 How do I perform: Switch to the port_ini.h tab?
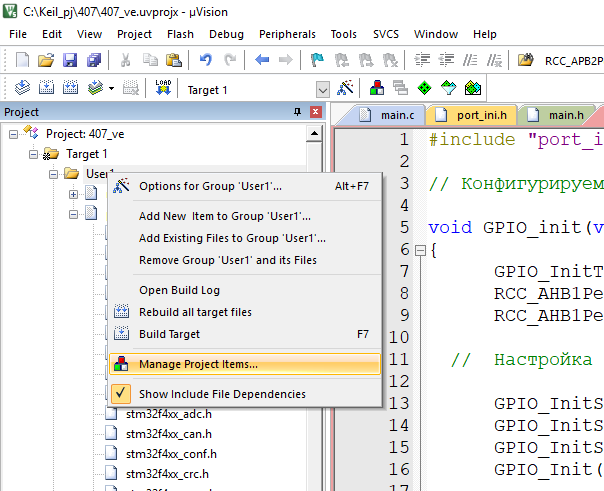coord(471,115)
